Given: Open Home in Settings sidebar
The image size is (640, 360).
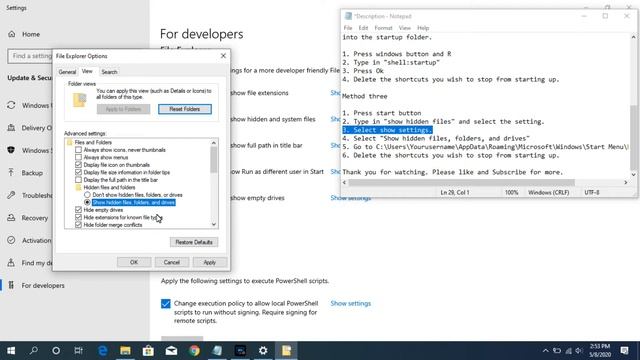Looking at the screenshot, I should (x=24, y=34).
